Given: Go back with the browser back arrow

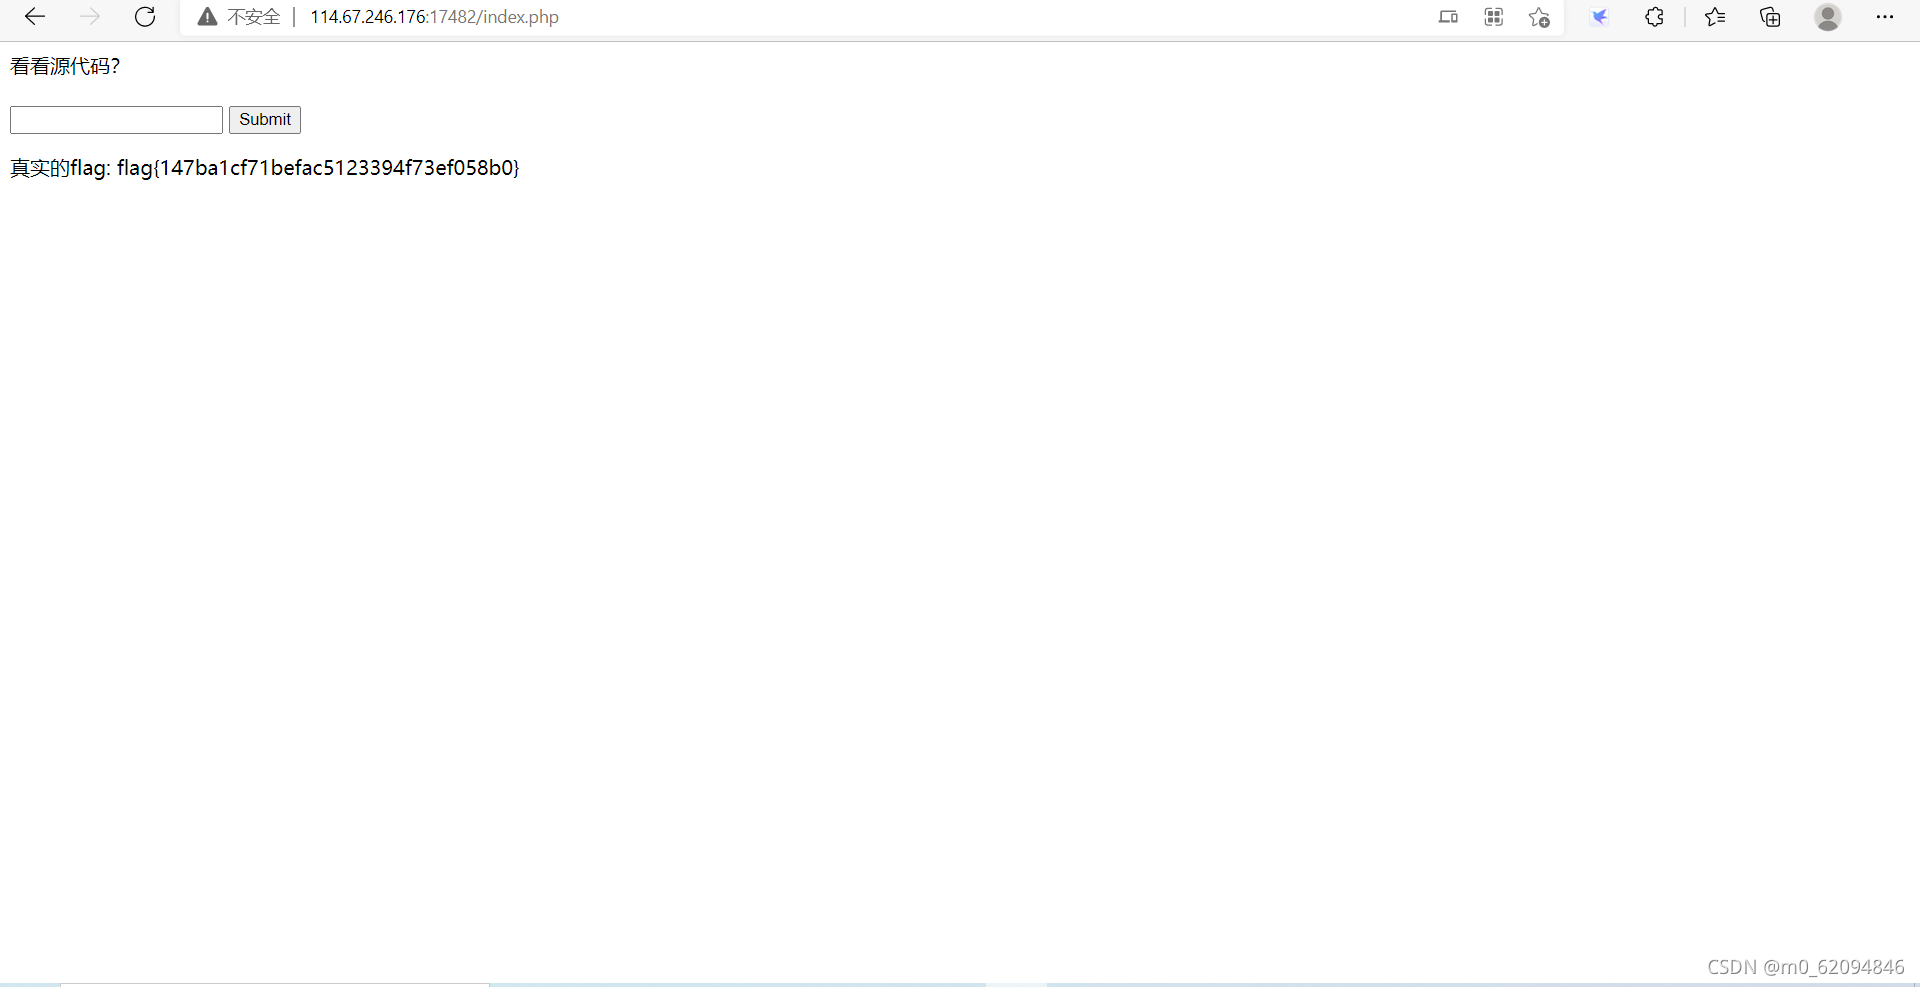Looking at the screenshot, I should click(35, 17).
